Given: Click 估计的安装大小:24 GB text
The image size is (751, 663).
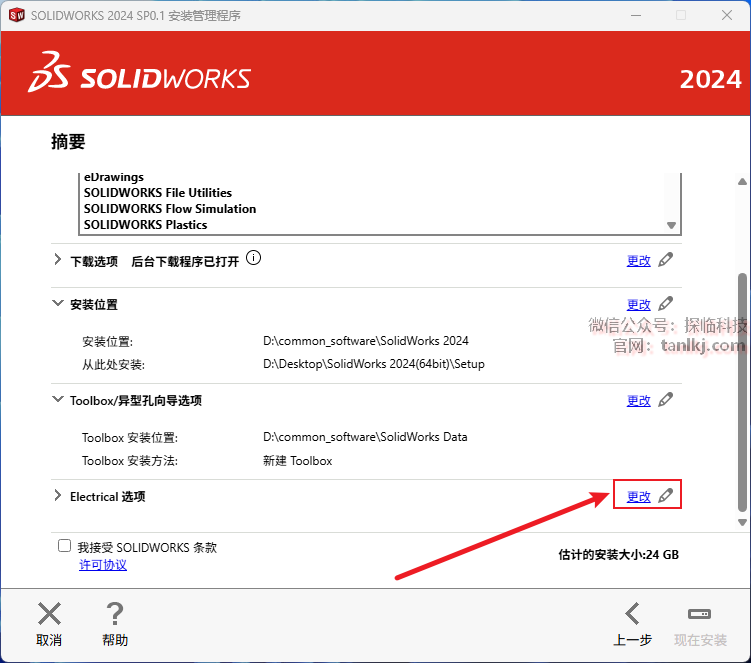Looking at the screenshot, I should pos(618,555).
